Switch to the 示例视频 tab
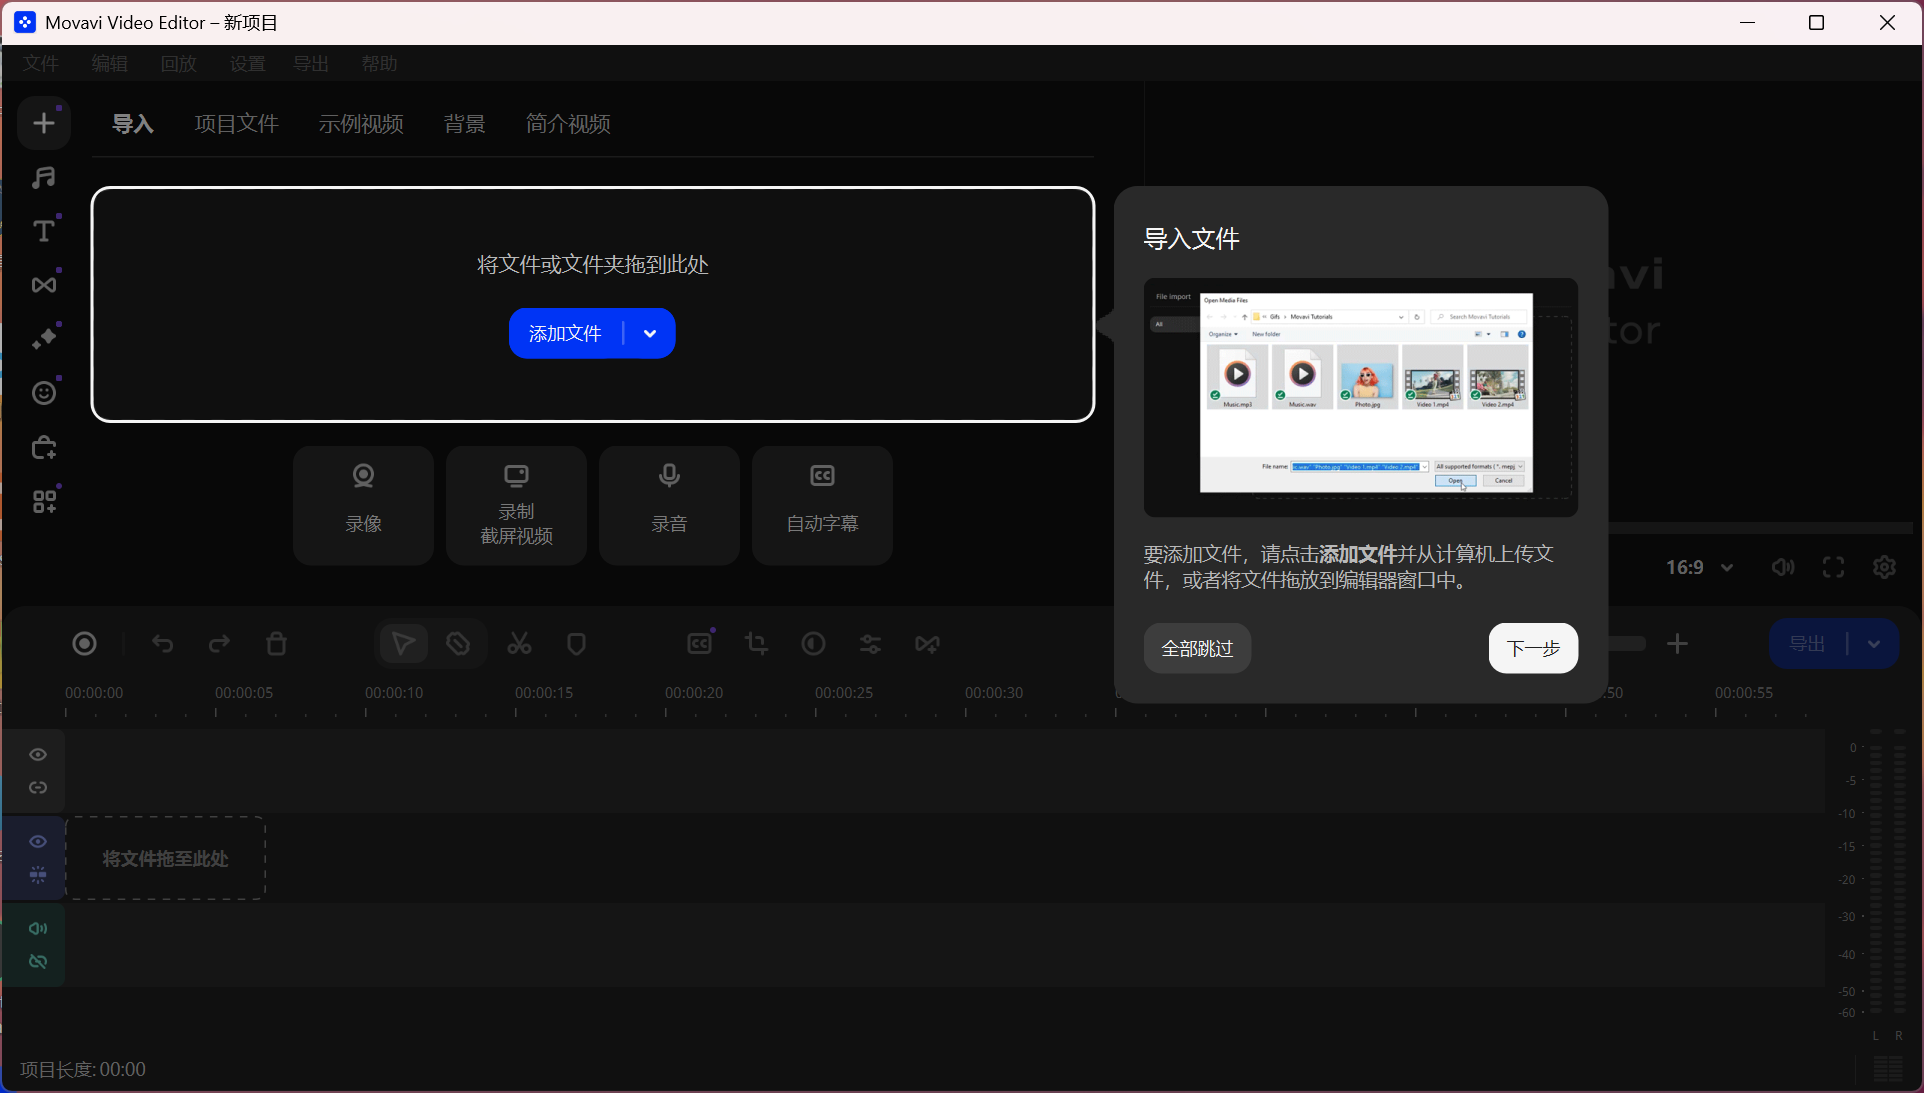The height and width of the screenshot is (1093, 1924). [x=361, y=124]
